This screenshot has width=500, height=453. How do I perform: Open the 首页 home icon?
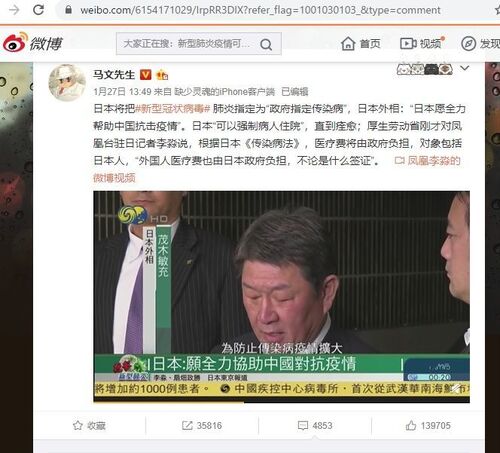point(348,44)
